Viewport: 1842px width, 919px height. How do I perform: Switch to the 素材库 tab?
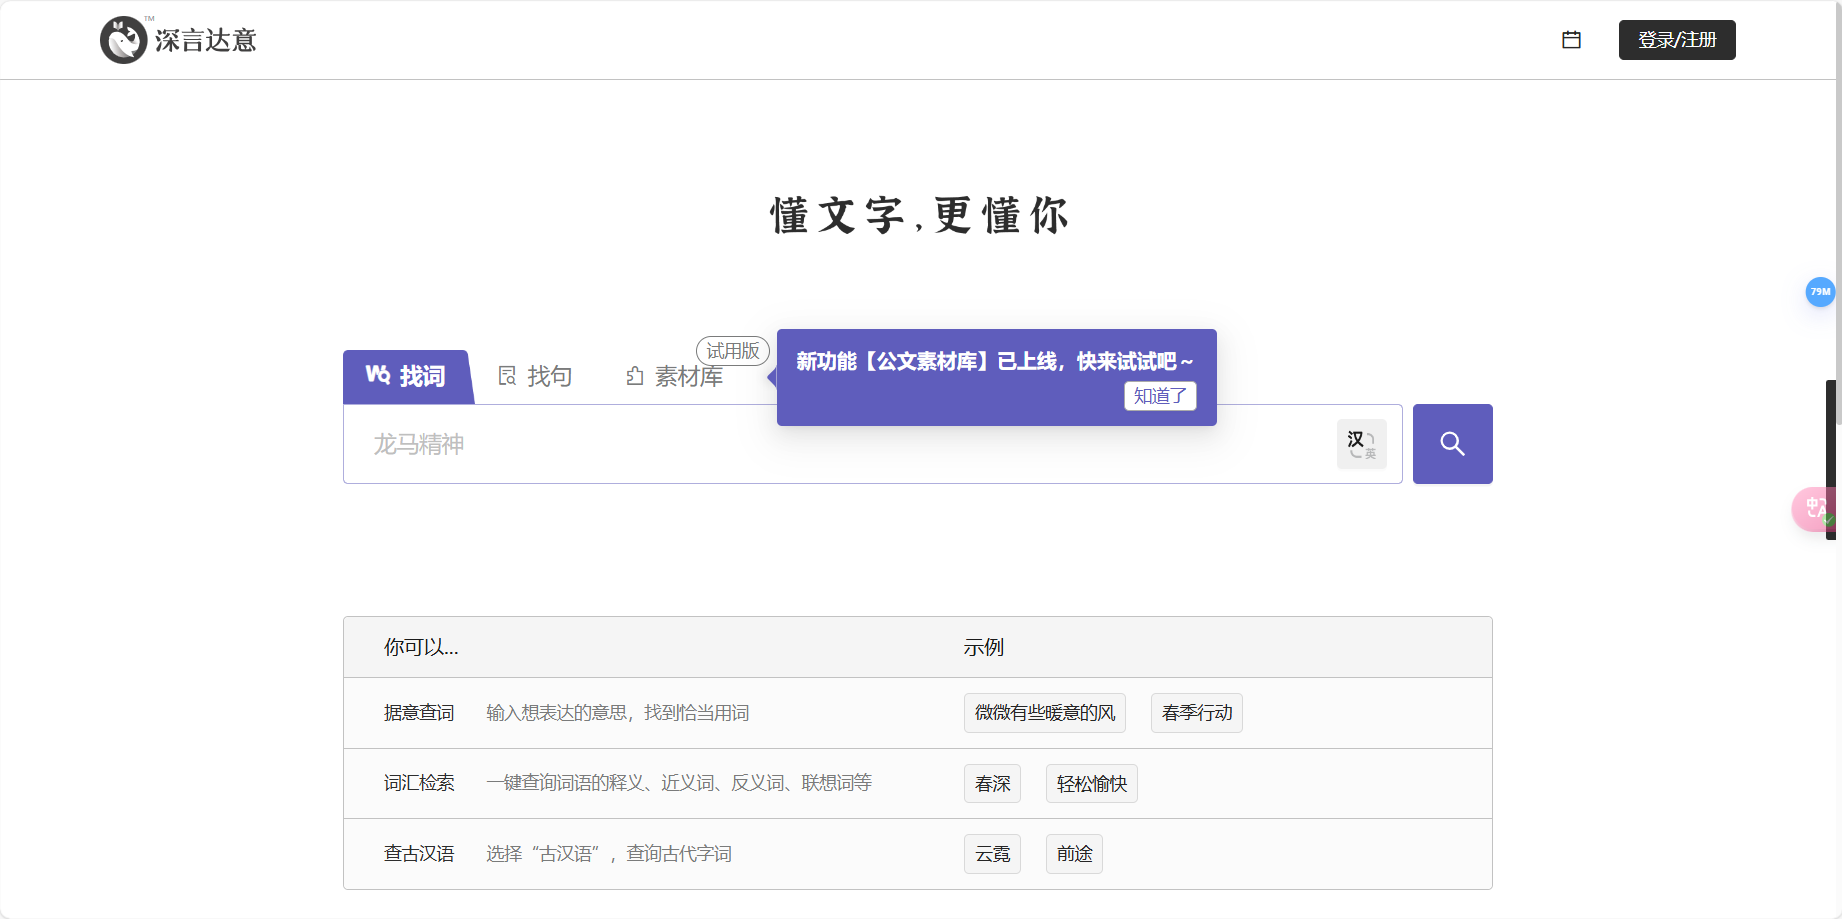pos(688,376)
